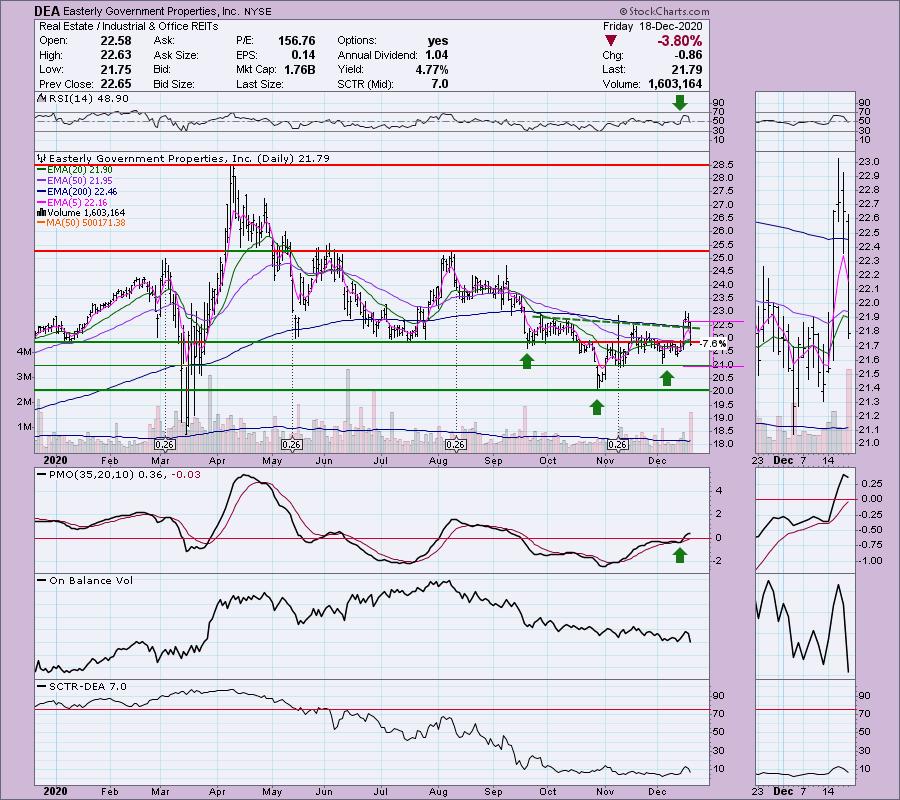900x800 pixels.
Task: Click the Open value 22.58
Action: tap(117, 41)
